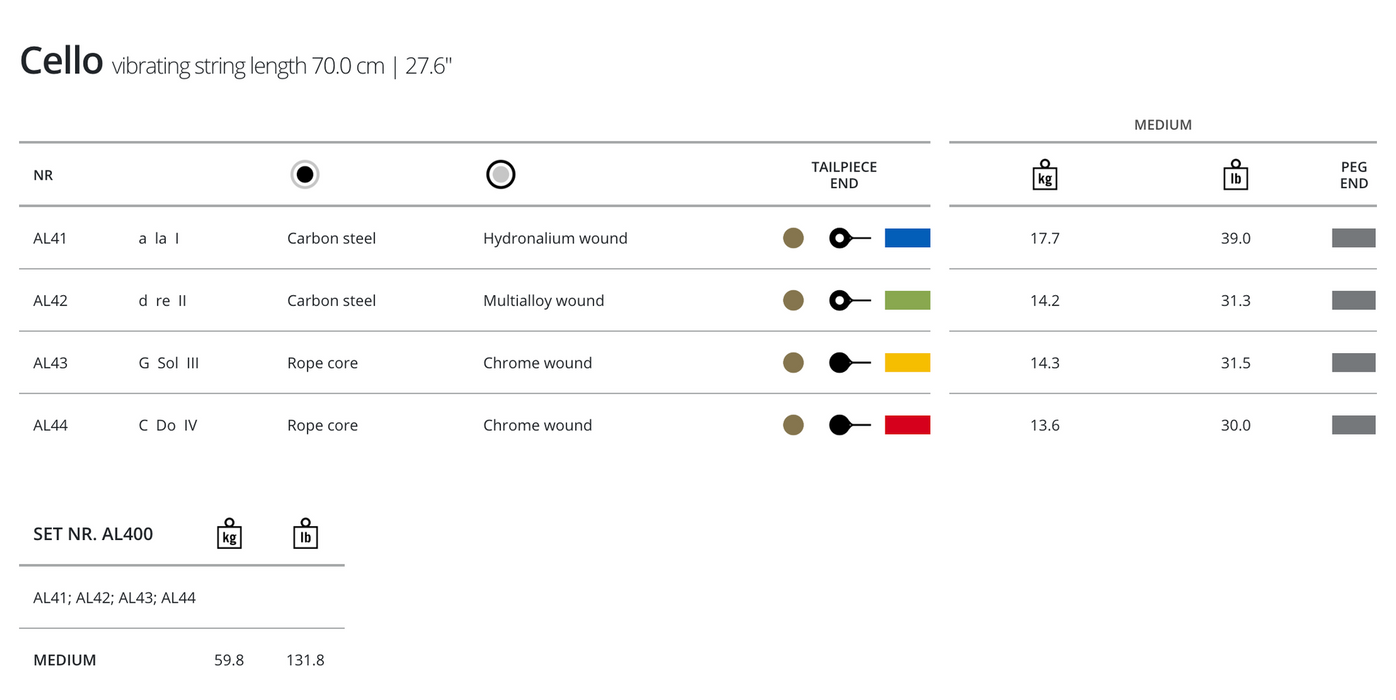
Task: Click the AL43 string number
Action: pyautogui.click(x=50, y=363)
